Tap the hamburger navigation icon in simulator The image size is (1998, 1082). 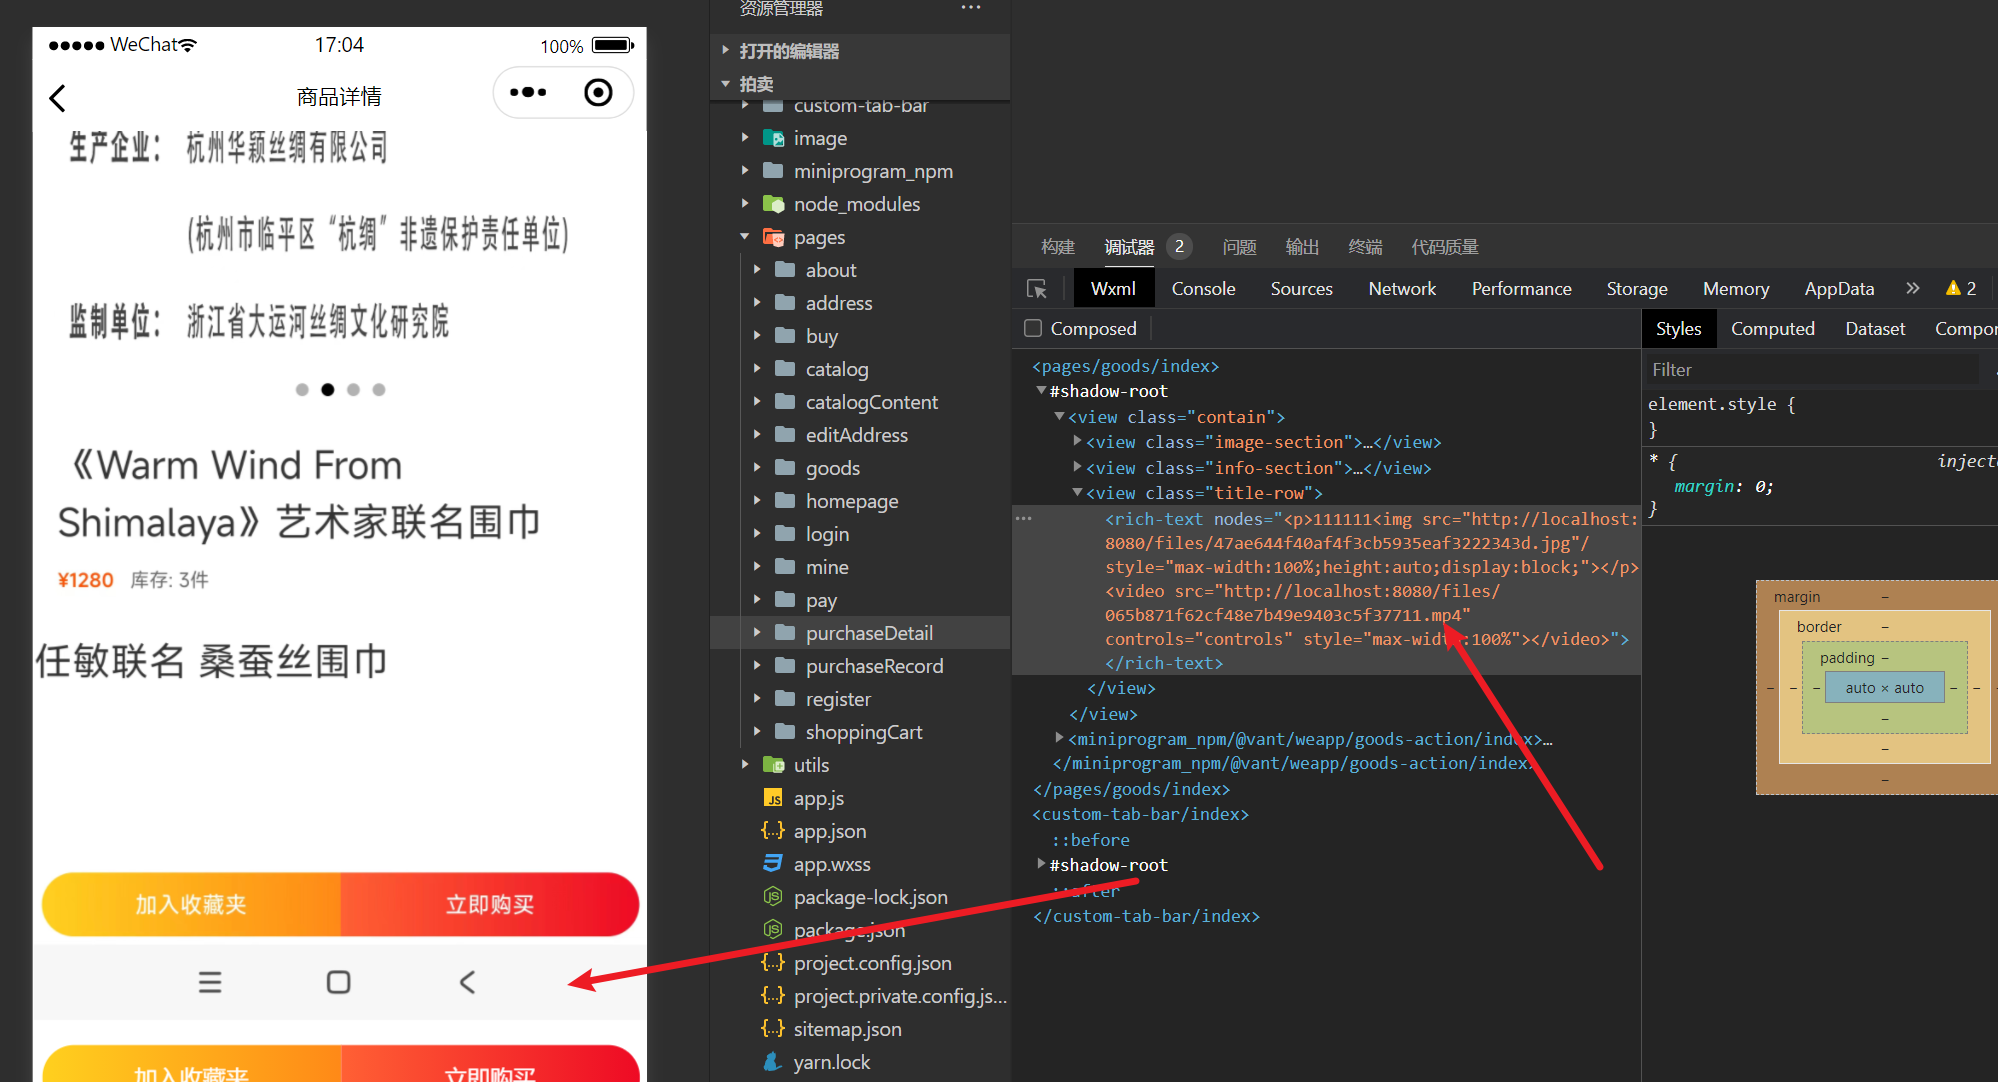point(210,982)
